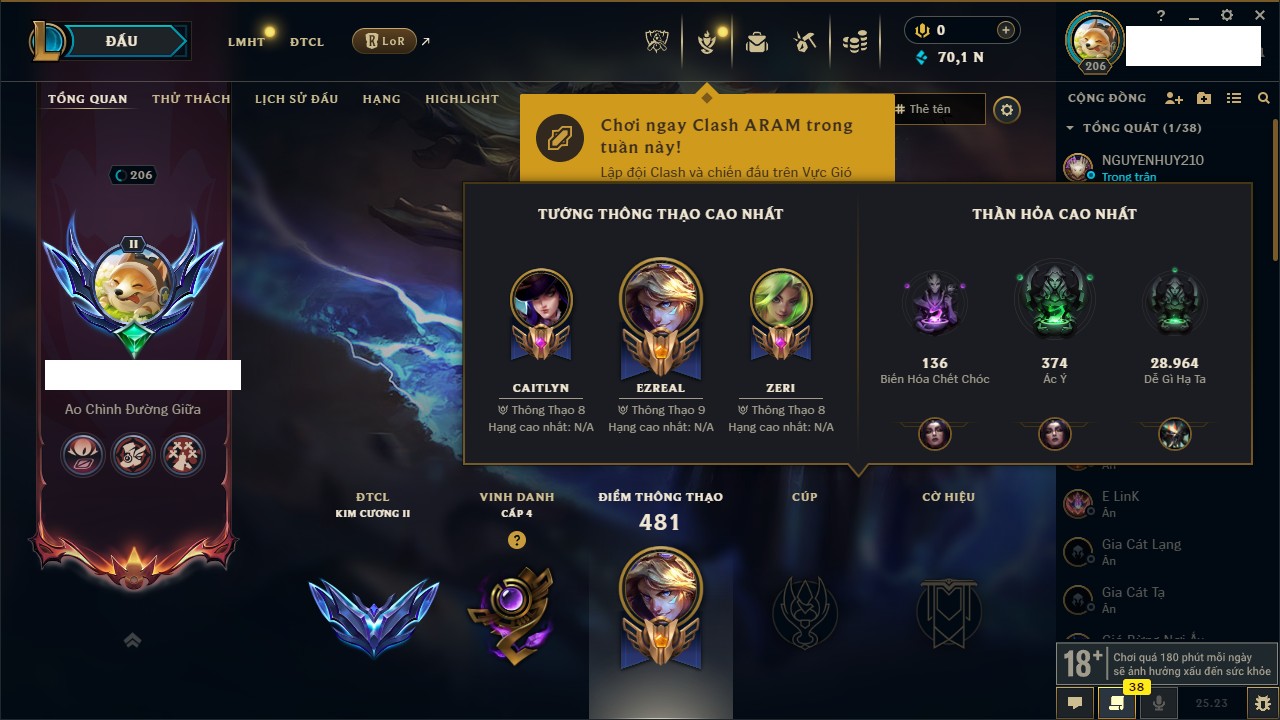Open the Collection backpack icon
This screenshot has width=1280, height=720.
click(757, 41)
